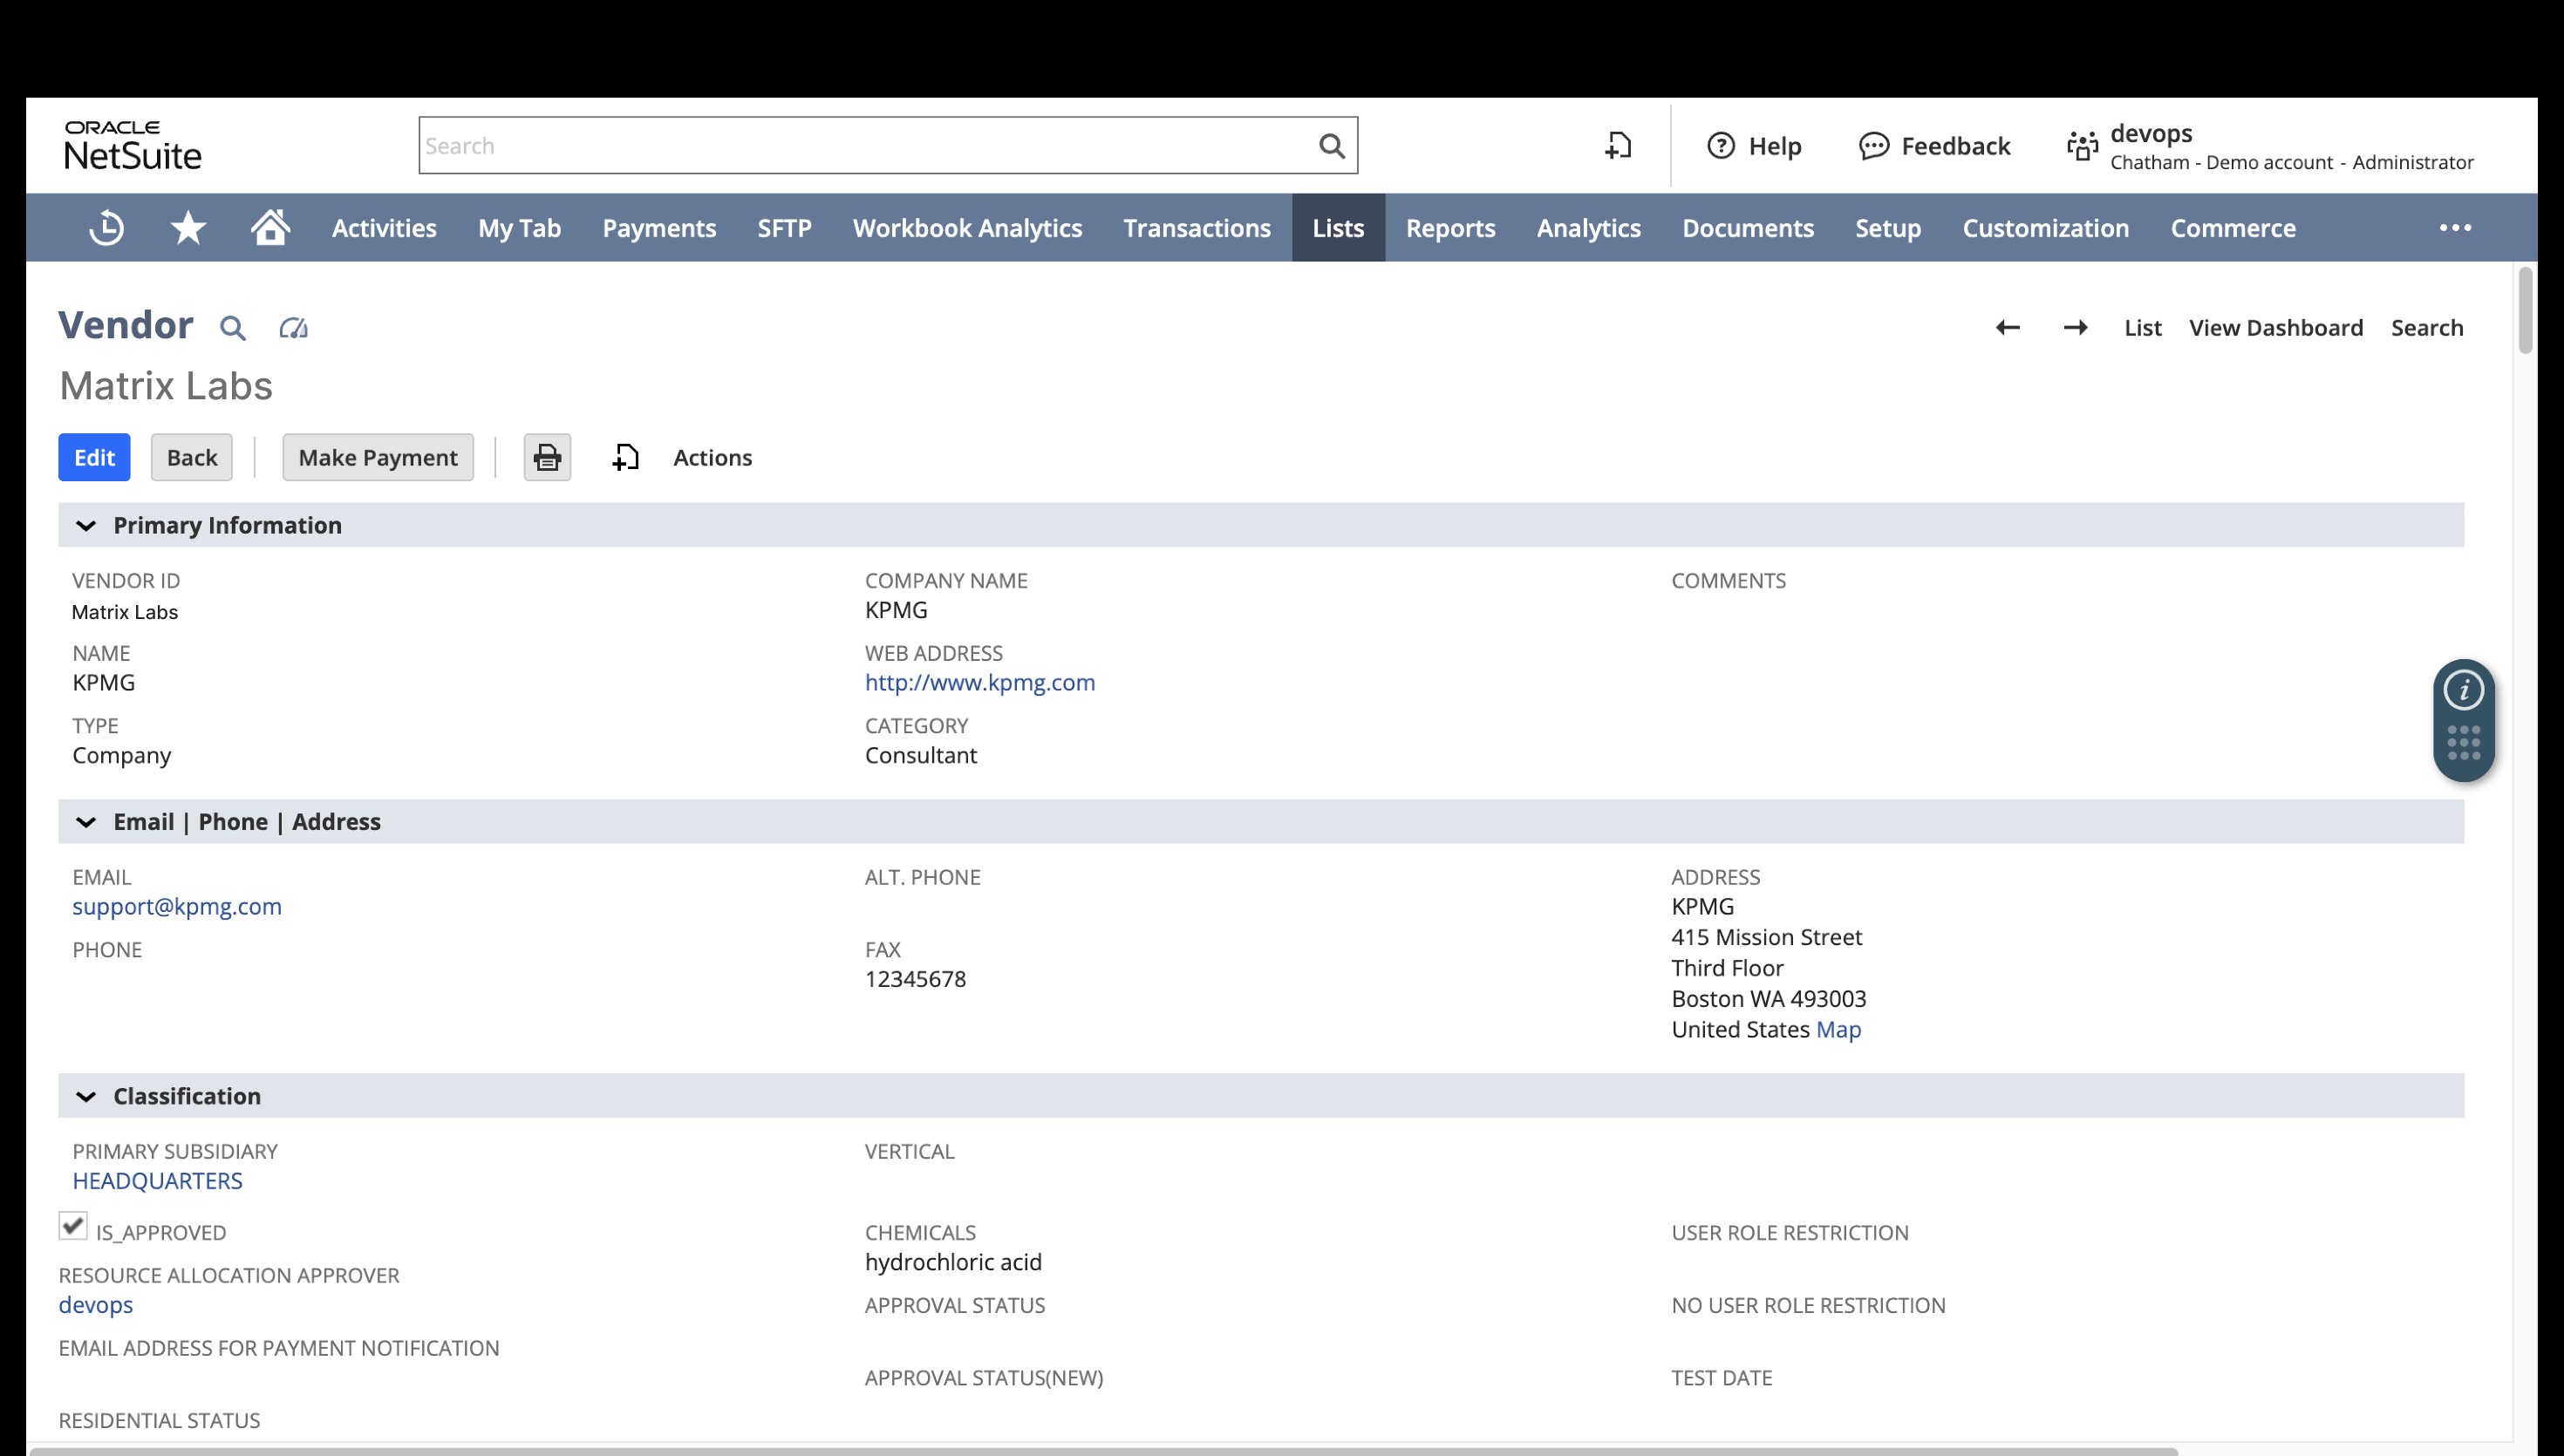Open the Map link in the address

pos(1838,1030)
